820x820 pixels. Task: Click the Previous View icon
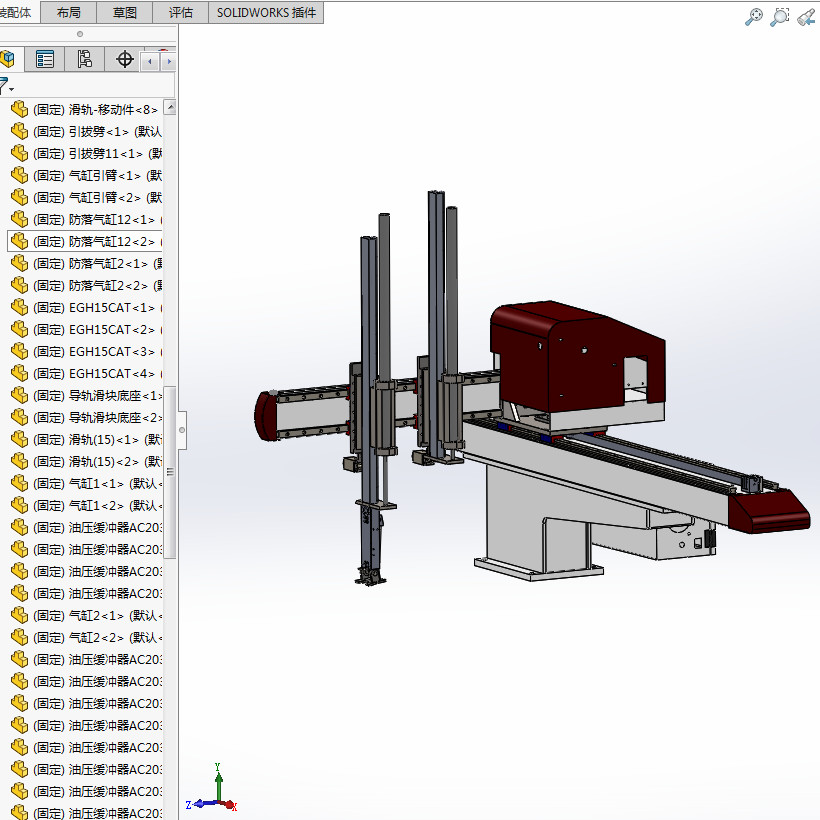point(806,16)
